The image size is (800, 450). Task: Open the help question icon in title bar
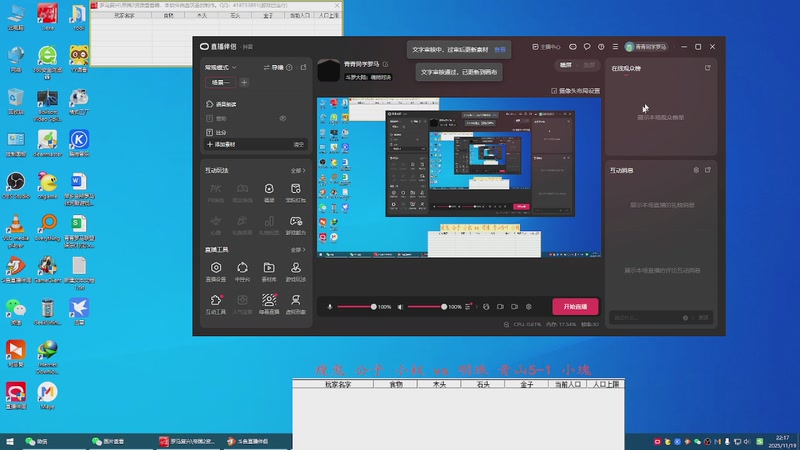point(601,46)
